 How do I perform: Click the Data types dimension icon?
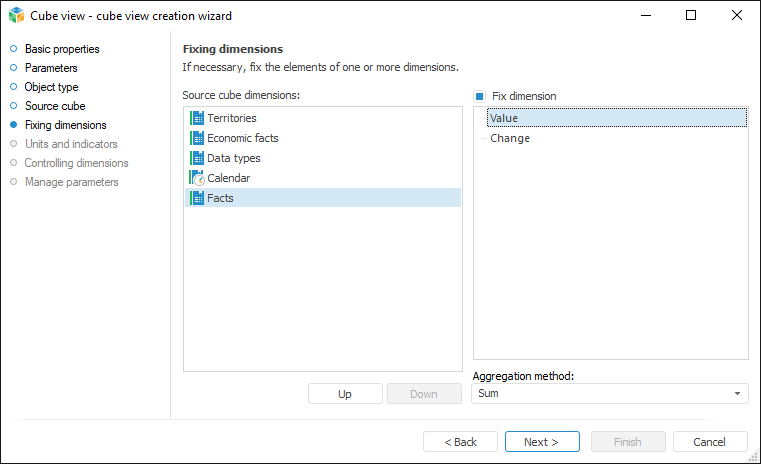point(197,158)
